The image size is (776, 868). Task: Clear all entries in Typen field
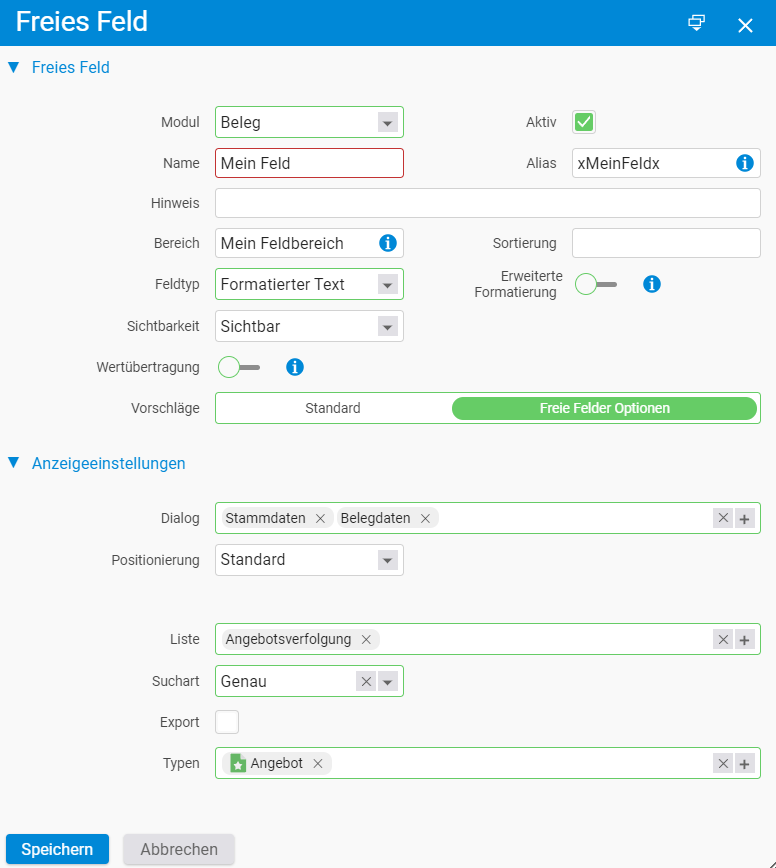pos(723,764)
